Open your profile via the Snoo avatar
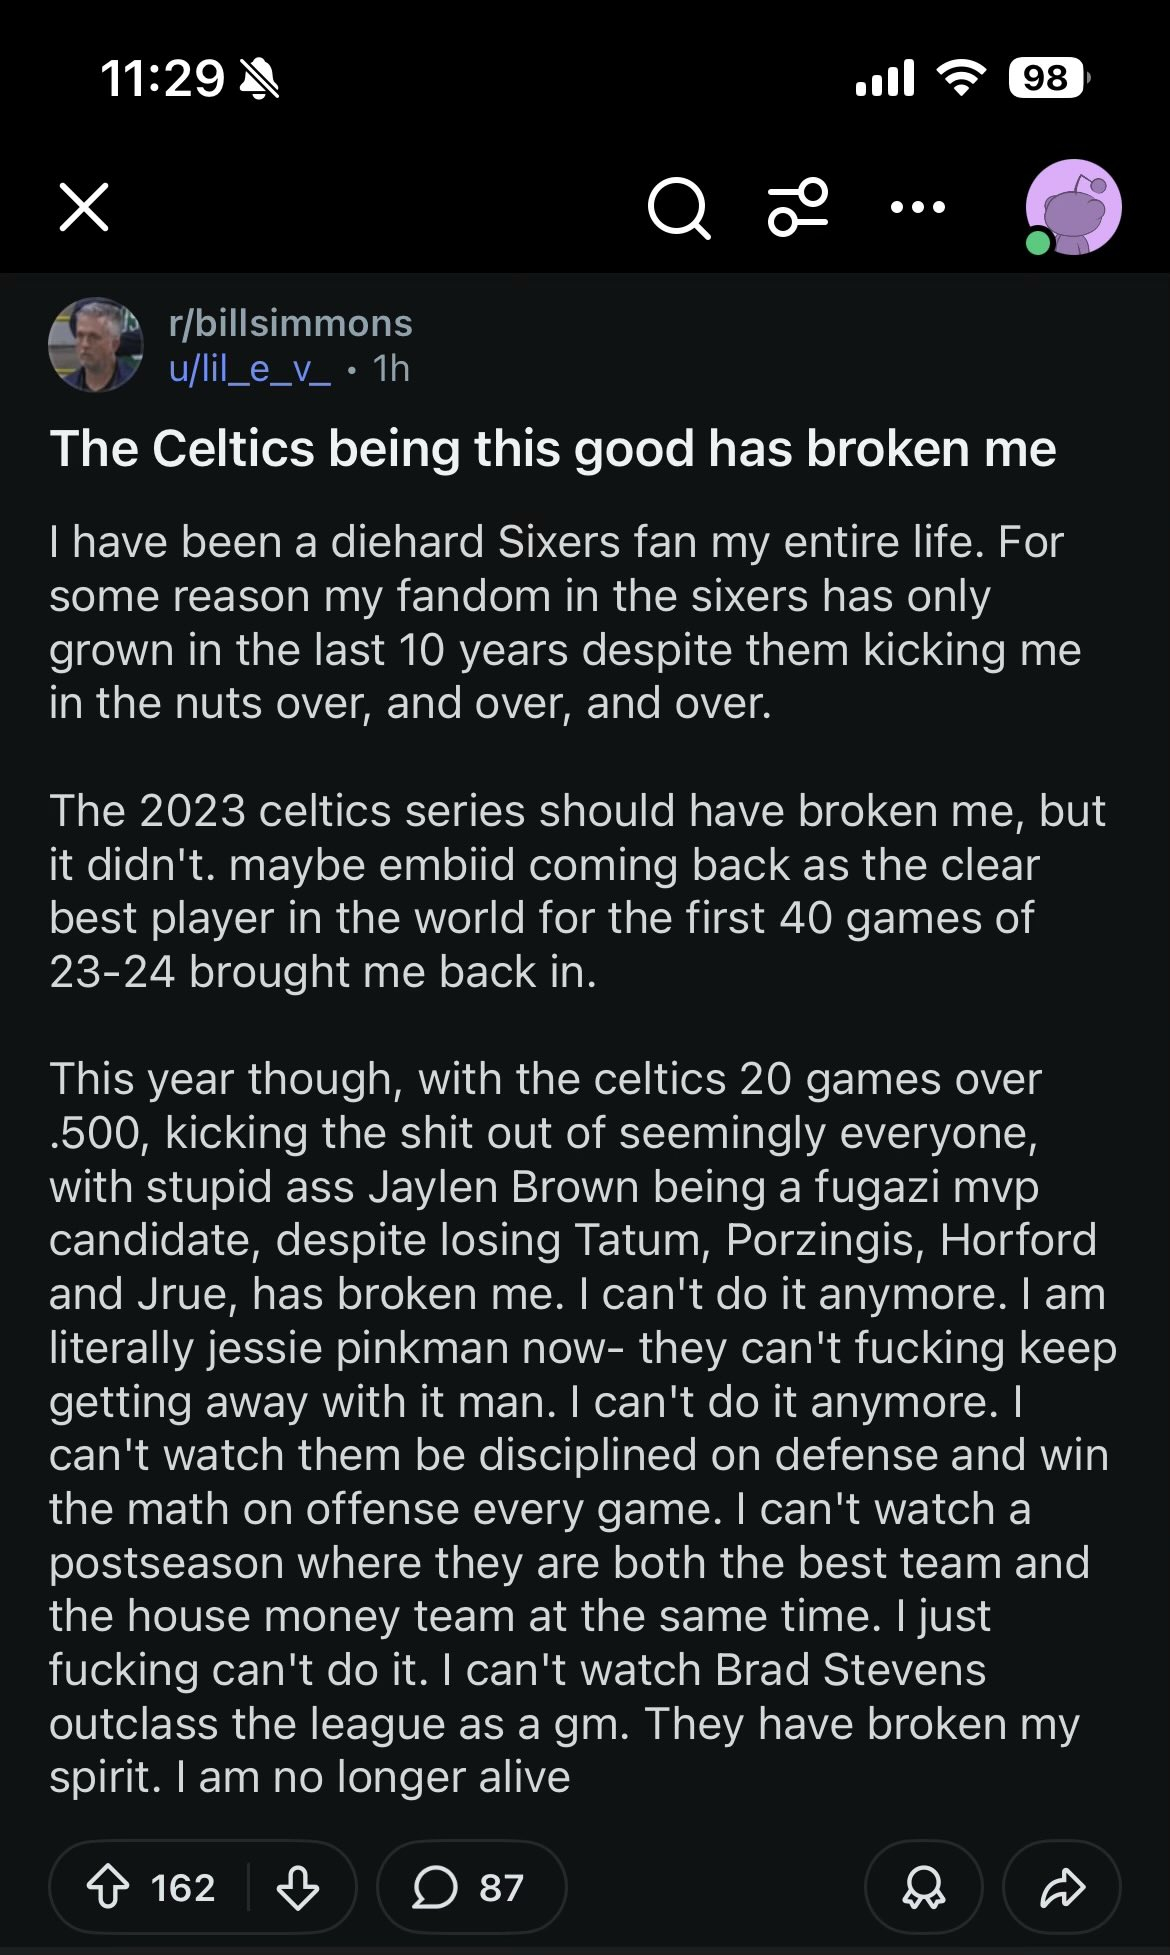 (x=1073, y=208)
